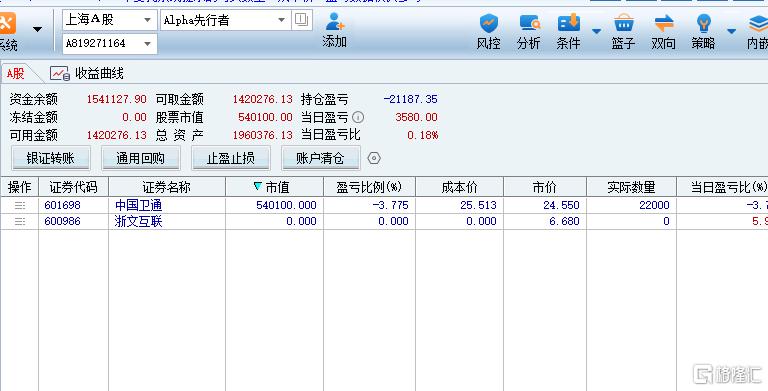
Task: Open the 篮子 basket trading icon
Action: click(623, 32)
